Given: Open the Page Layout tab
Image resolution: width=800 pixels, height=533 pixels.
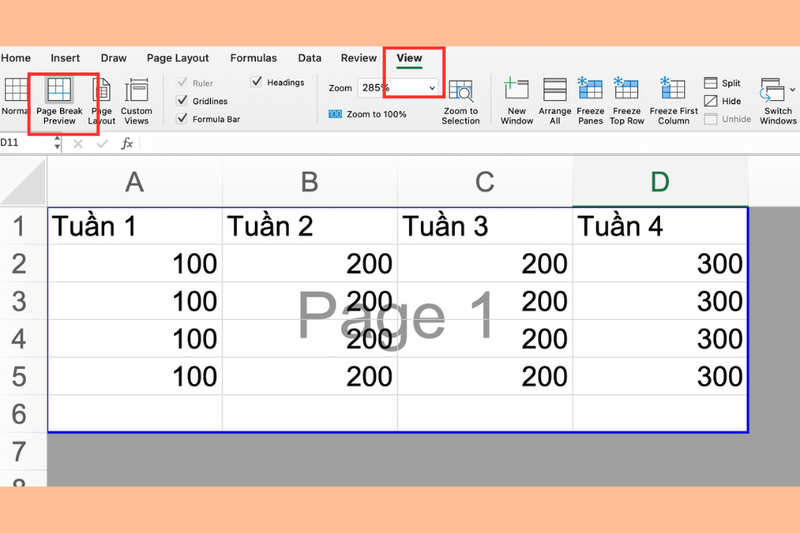Looking at the screenshot, I should click(x=178, y=58).
